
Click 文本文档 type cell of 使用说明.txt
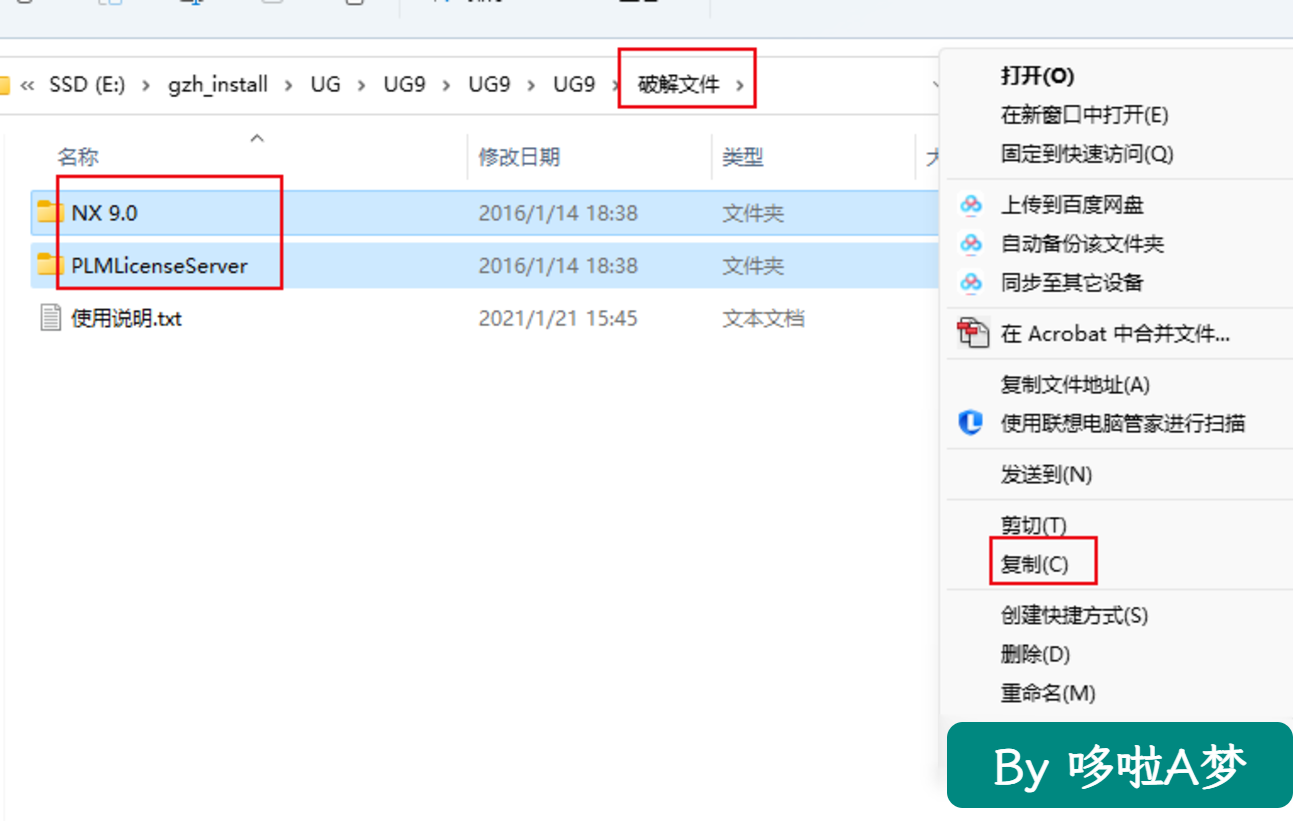763,319
